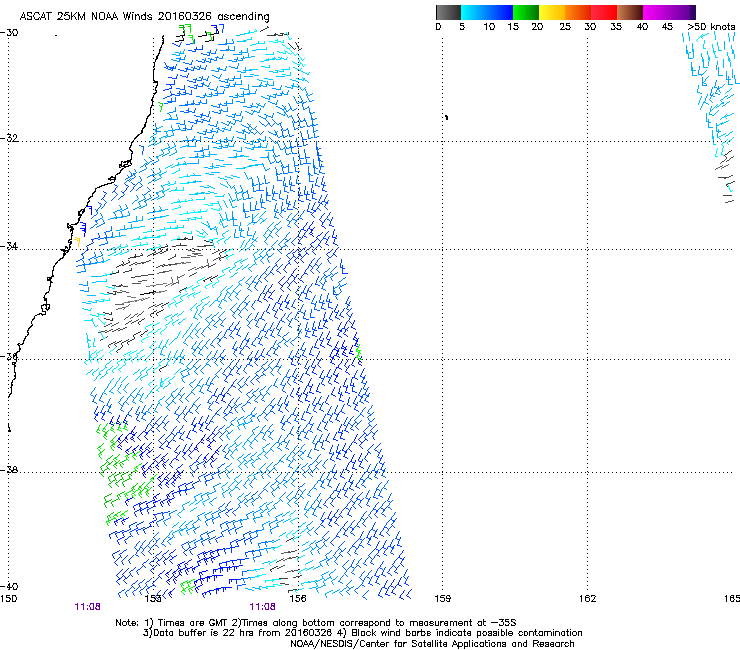
Task: Click the legend scale label '20'
Action: [537, 27]
